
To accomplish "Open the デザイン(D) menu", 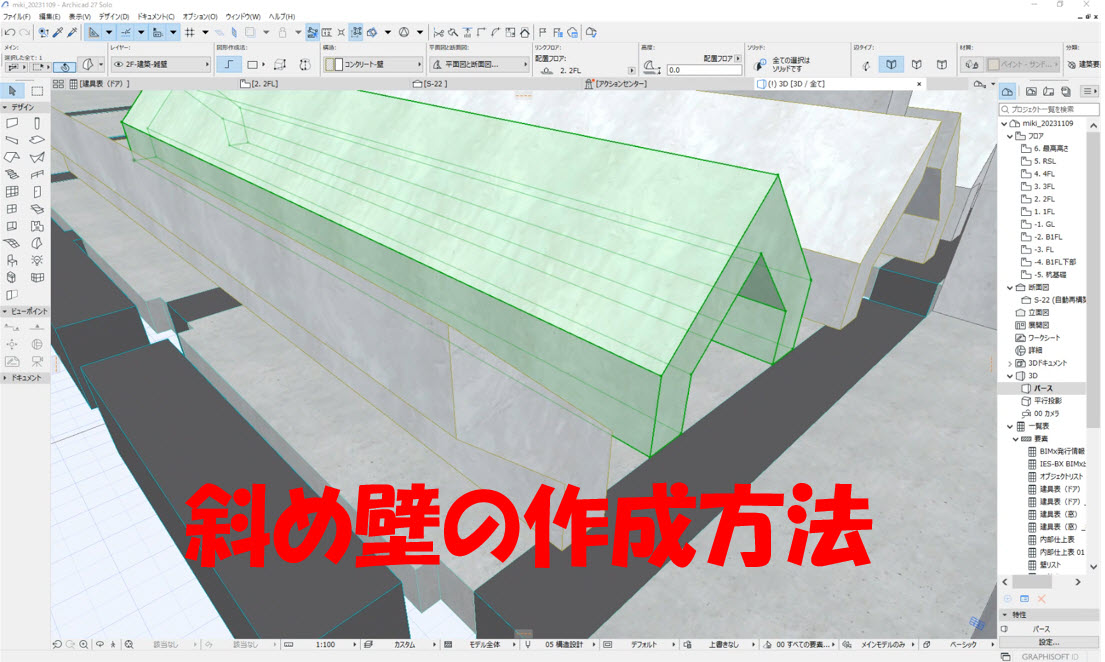I will coord(113,17).
